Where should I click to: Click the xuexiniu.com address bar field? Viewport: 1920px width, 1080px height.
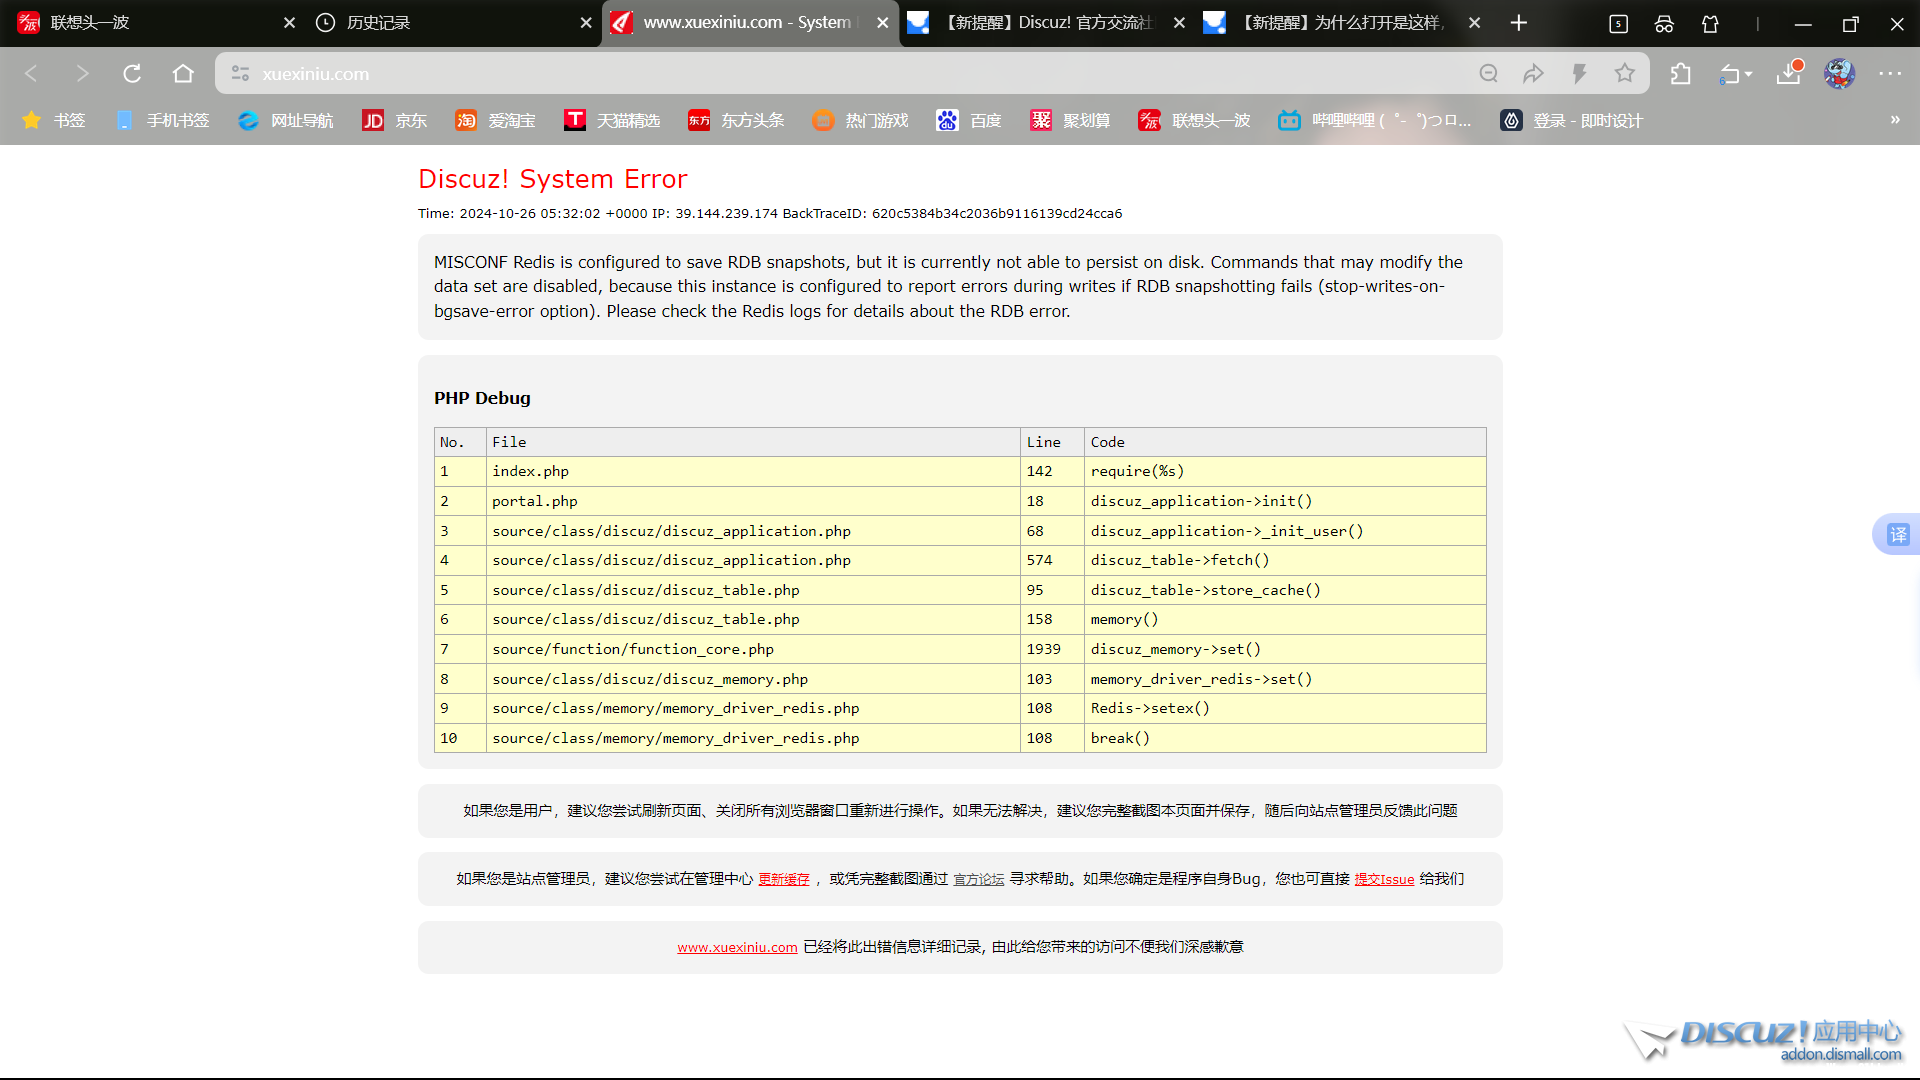point(800,74)
